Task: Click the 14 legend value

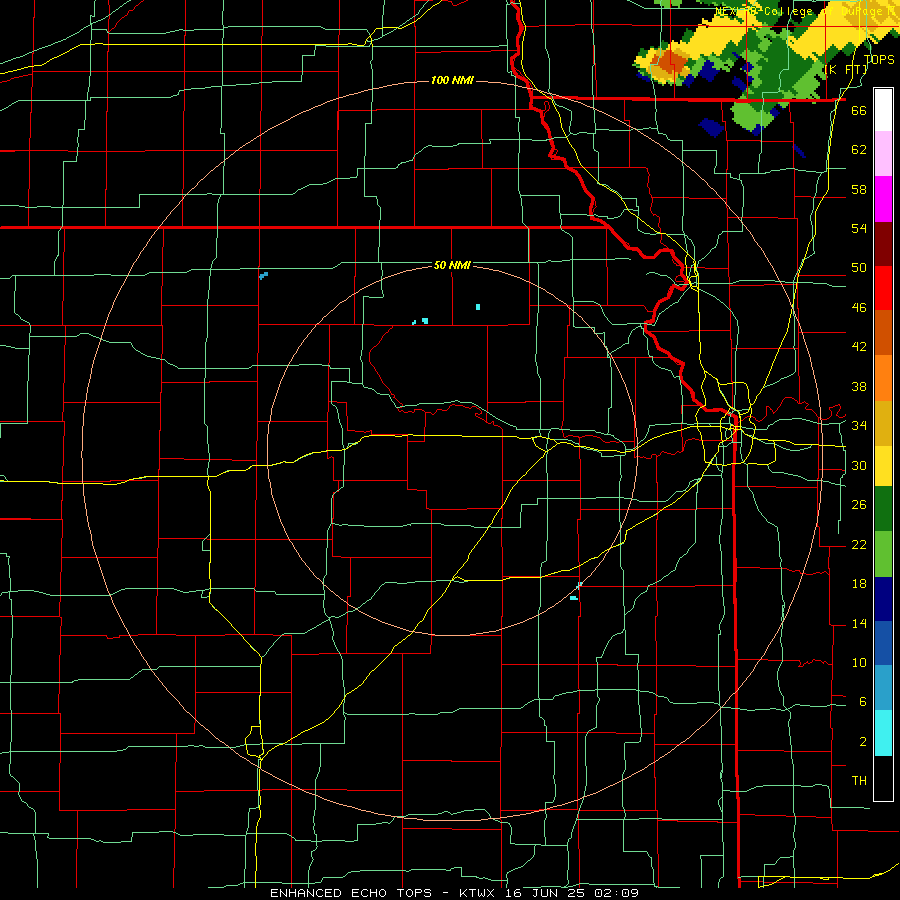Action: pos(859,623)
